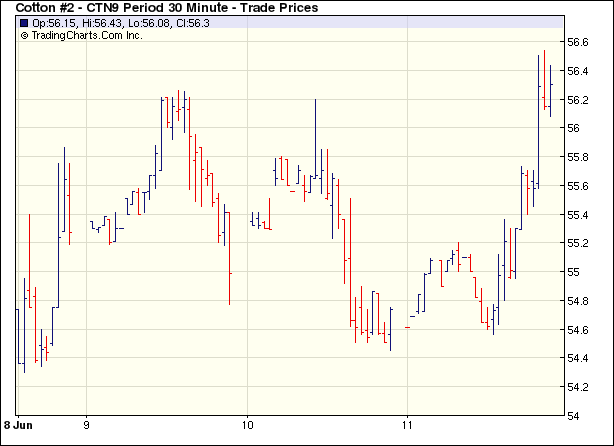
Task: Click the 54 price axis label at bottom
Action: (x=574, y=415)
